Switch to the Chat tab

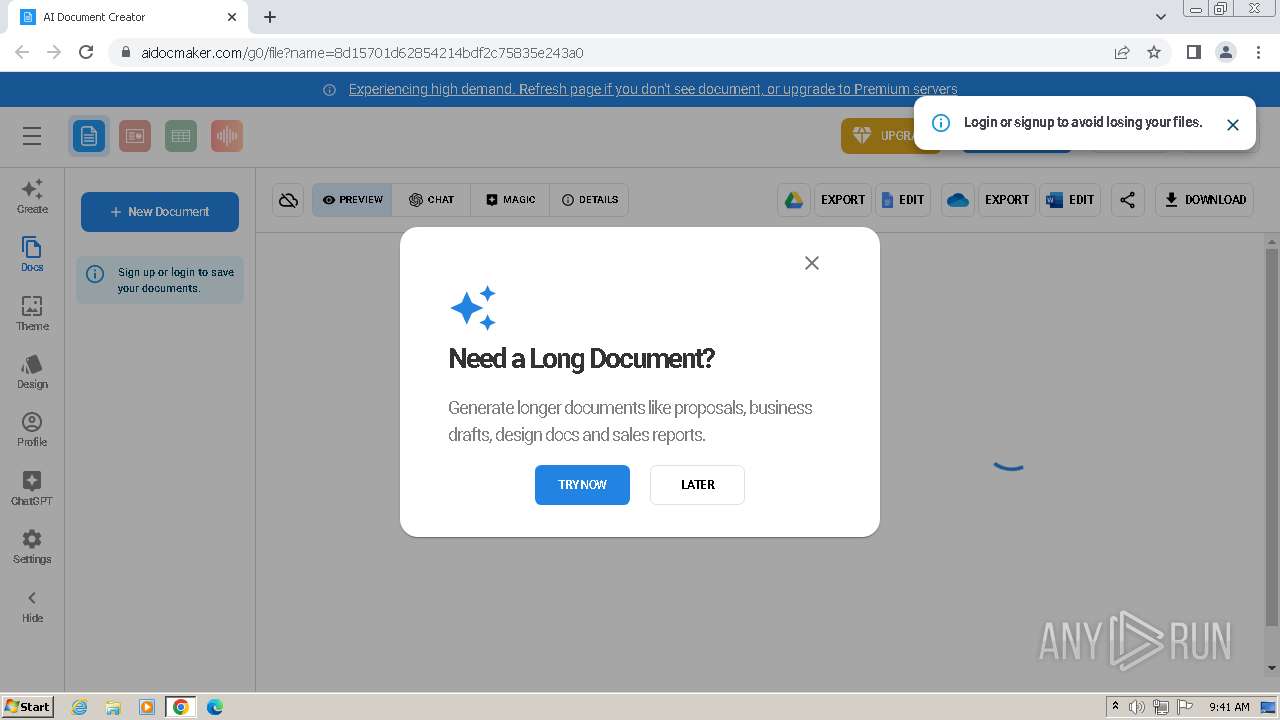coord(431,200)
